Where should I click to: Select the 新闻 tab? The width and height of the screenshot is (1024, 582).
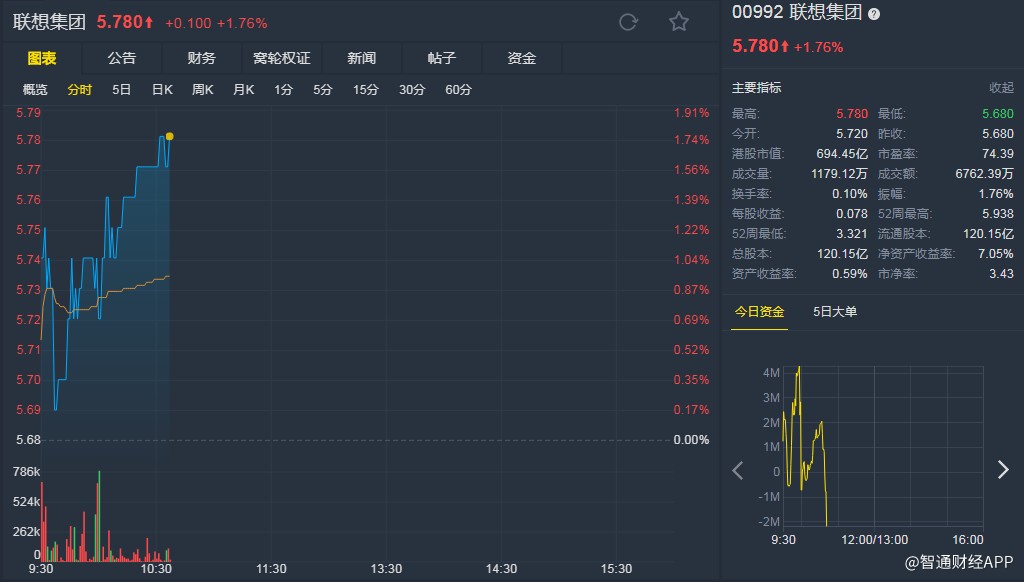pos(362,58)
